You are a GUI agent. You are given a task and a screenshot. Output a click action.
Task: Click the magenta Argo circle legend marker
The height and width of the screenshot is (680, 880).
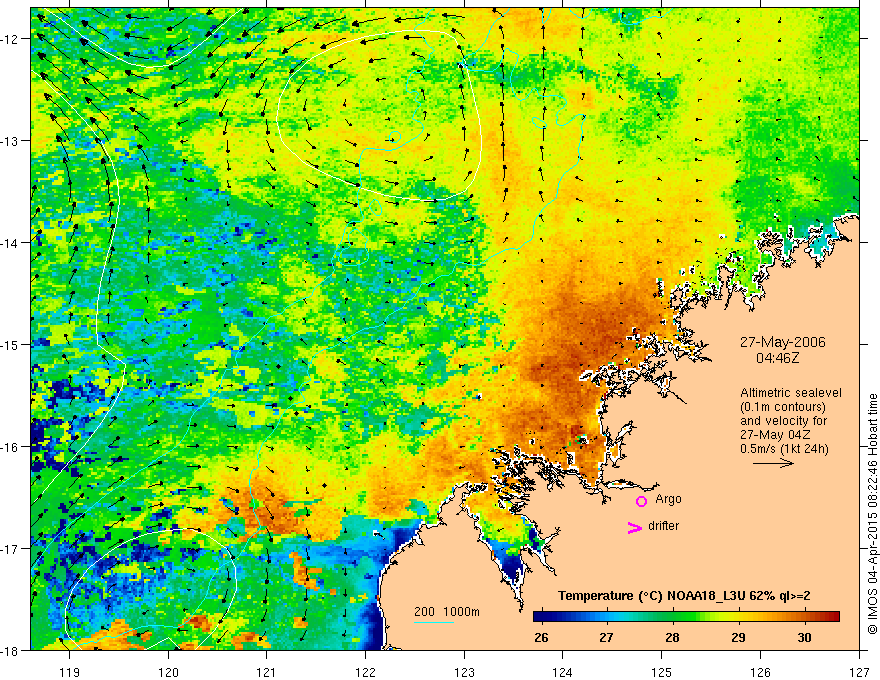[x=641, y=501]
